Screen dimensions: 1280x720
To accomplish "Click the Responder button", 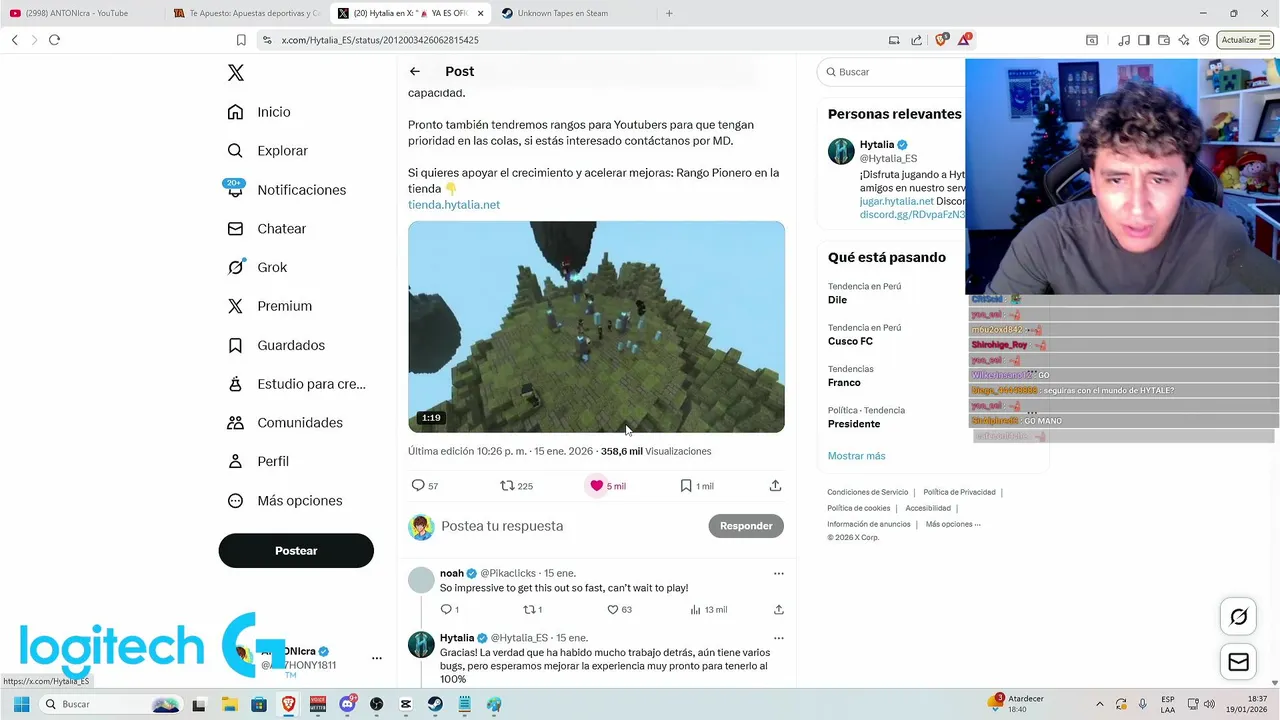I will tap(746, 526).
